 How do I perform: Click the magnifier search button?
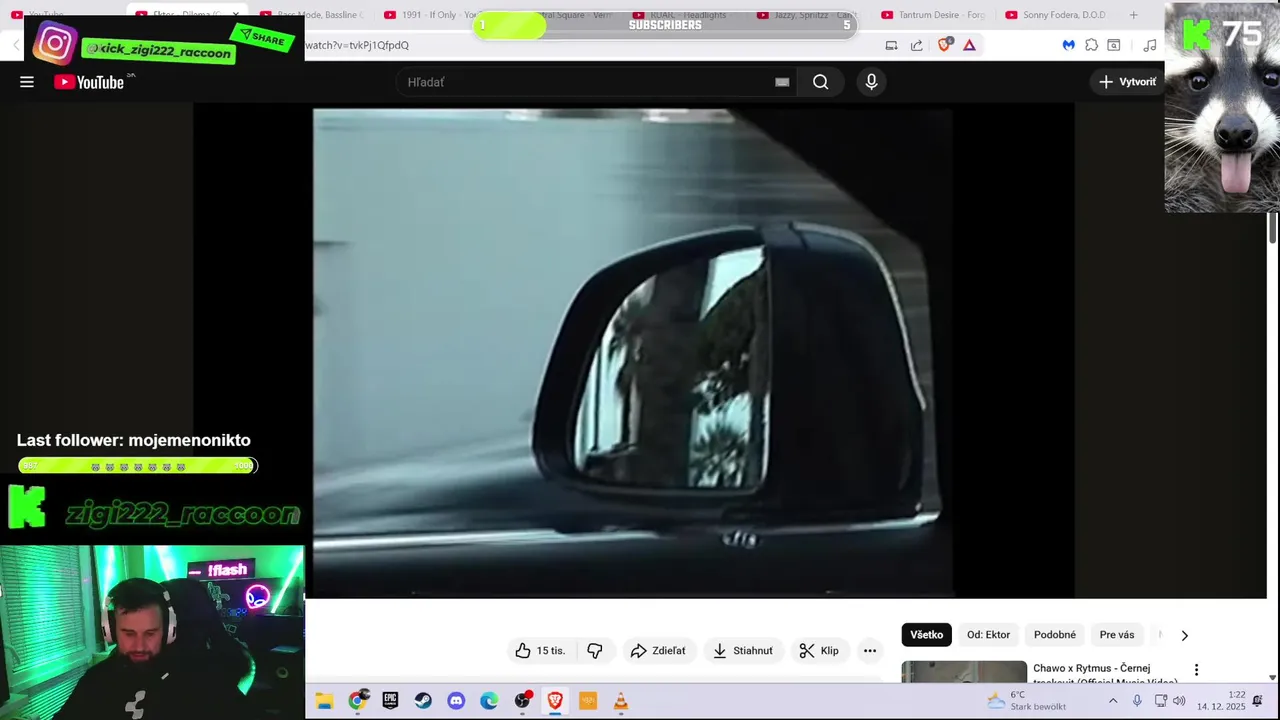(x=820, y=82)
